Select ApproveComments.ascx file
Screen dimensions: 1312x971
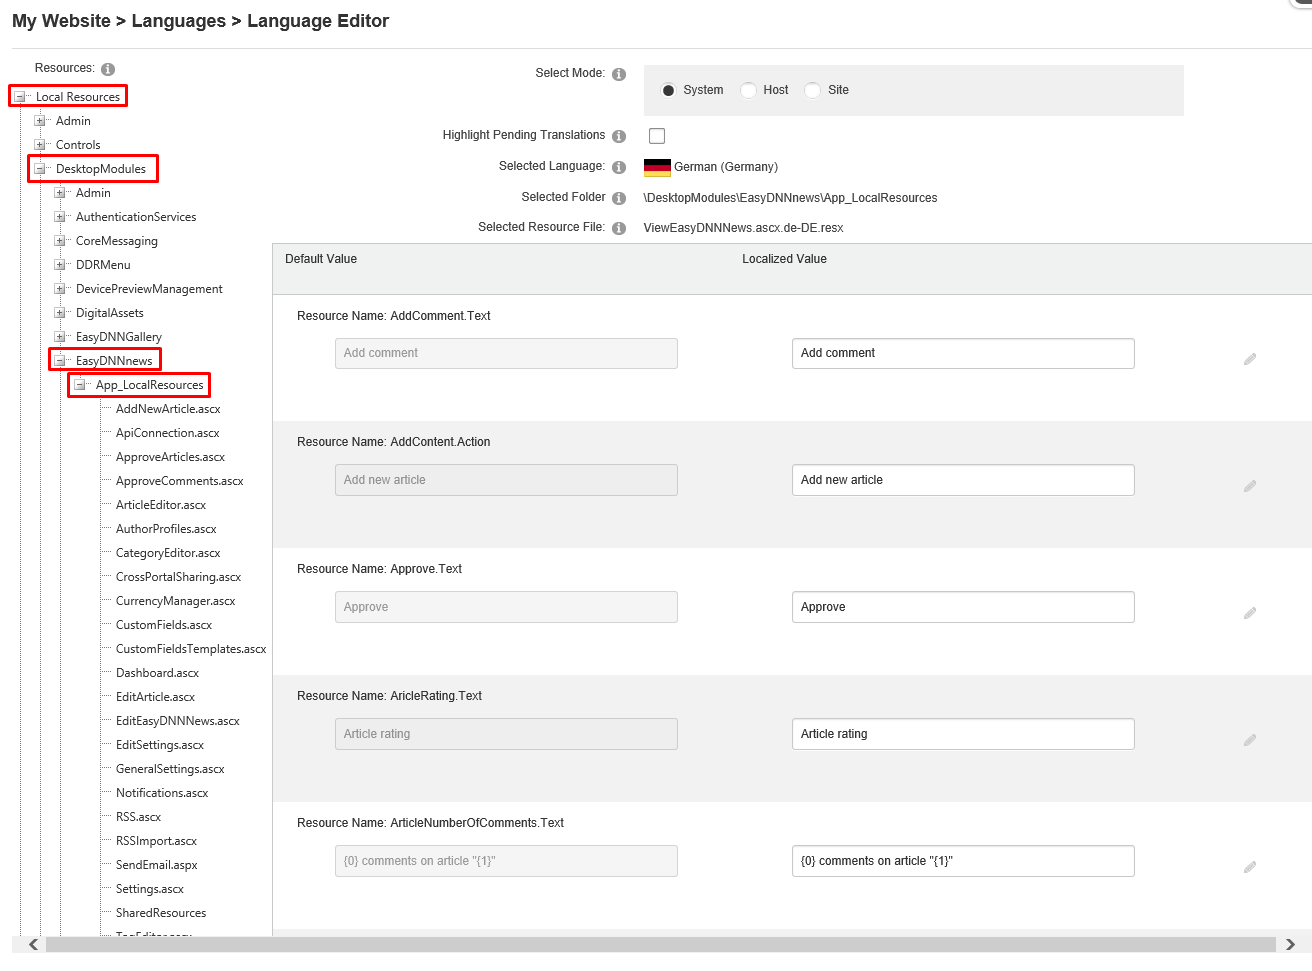point(179,481)
